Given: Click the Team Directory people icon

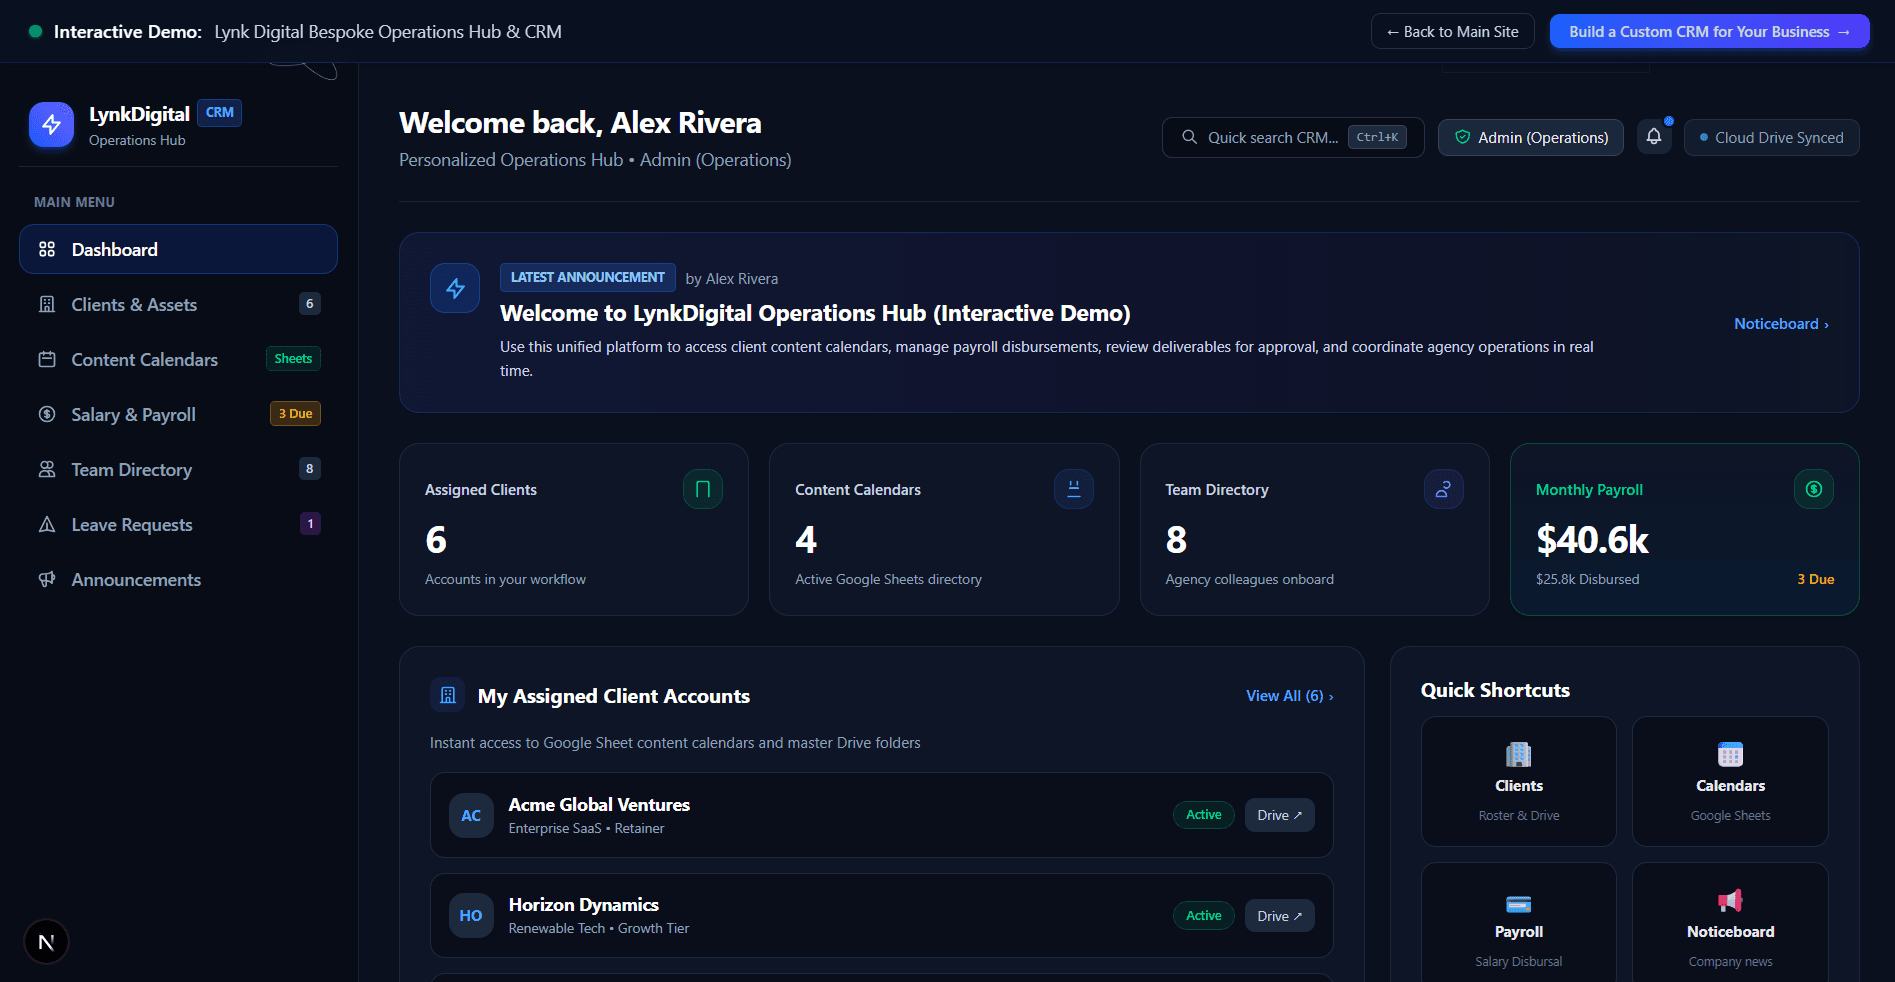Looking at the screenshot, I should click(47, 469).
